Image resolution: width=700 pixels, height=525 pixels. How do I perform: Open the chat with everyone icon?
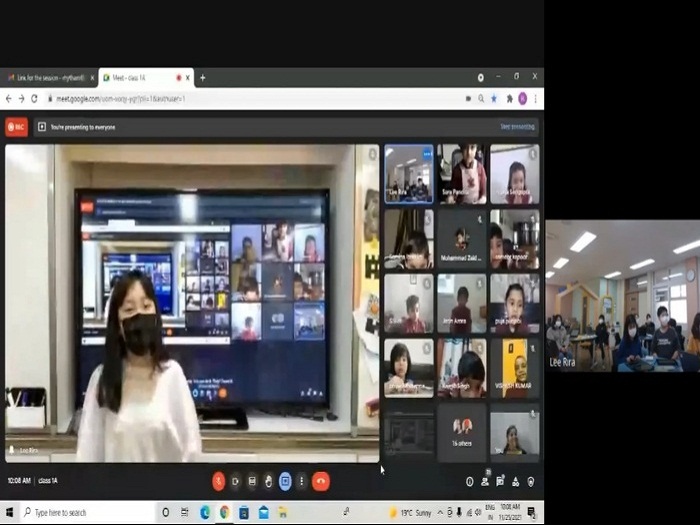500,482
